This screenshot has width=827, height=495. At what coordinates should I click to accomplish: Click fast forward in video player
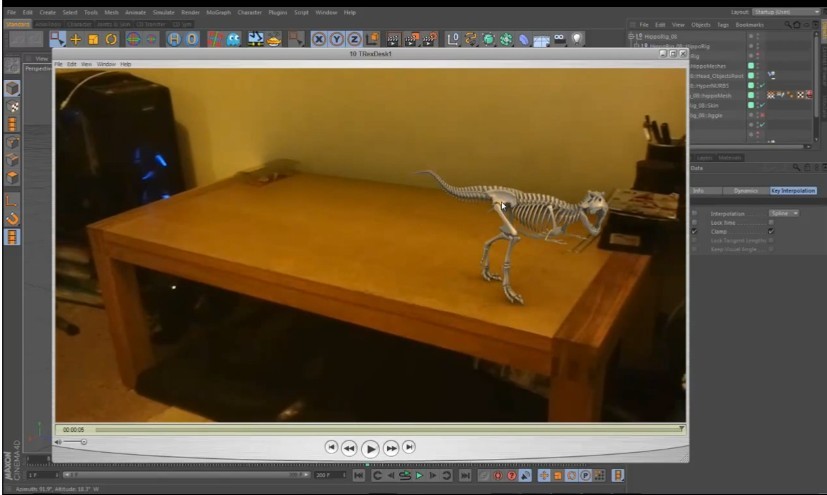(391, 448)
